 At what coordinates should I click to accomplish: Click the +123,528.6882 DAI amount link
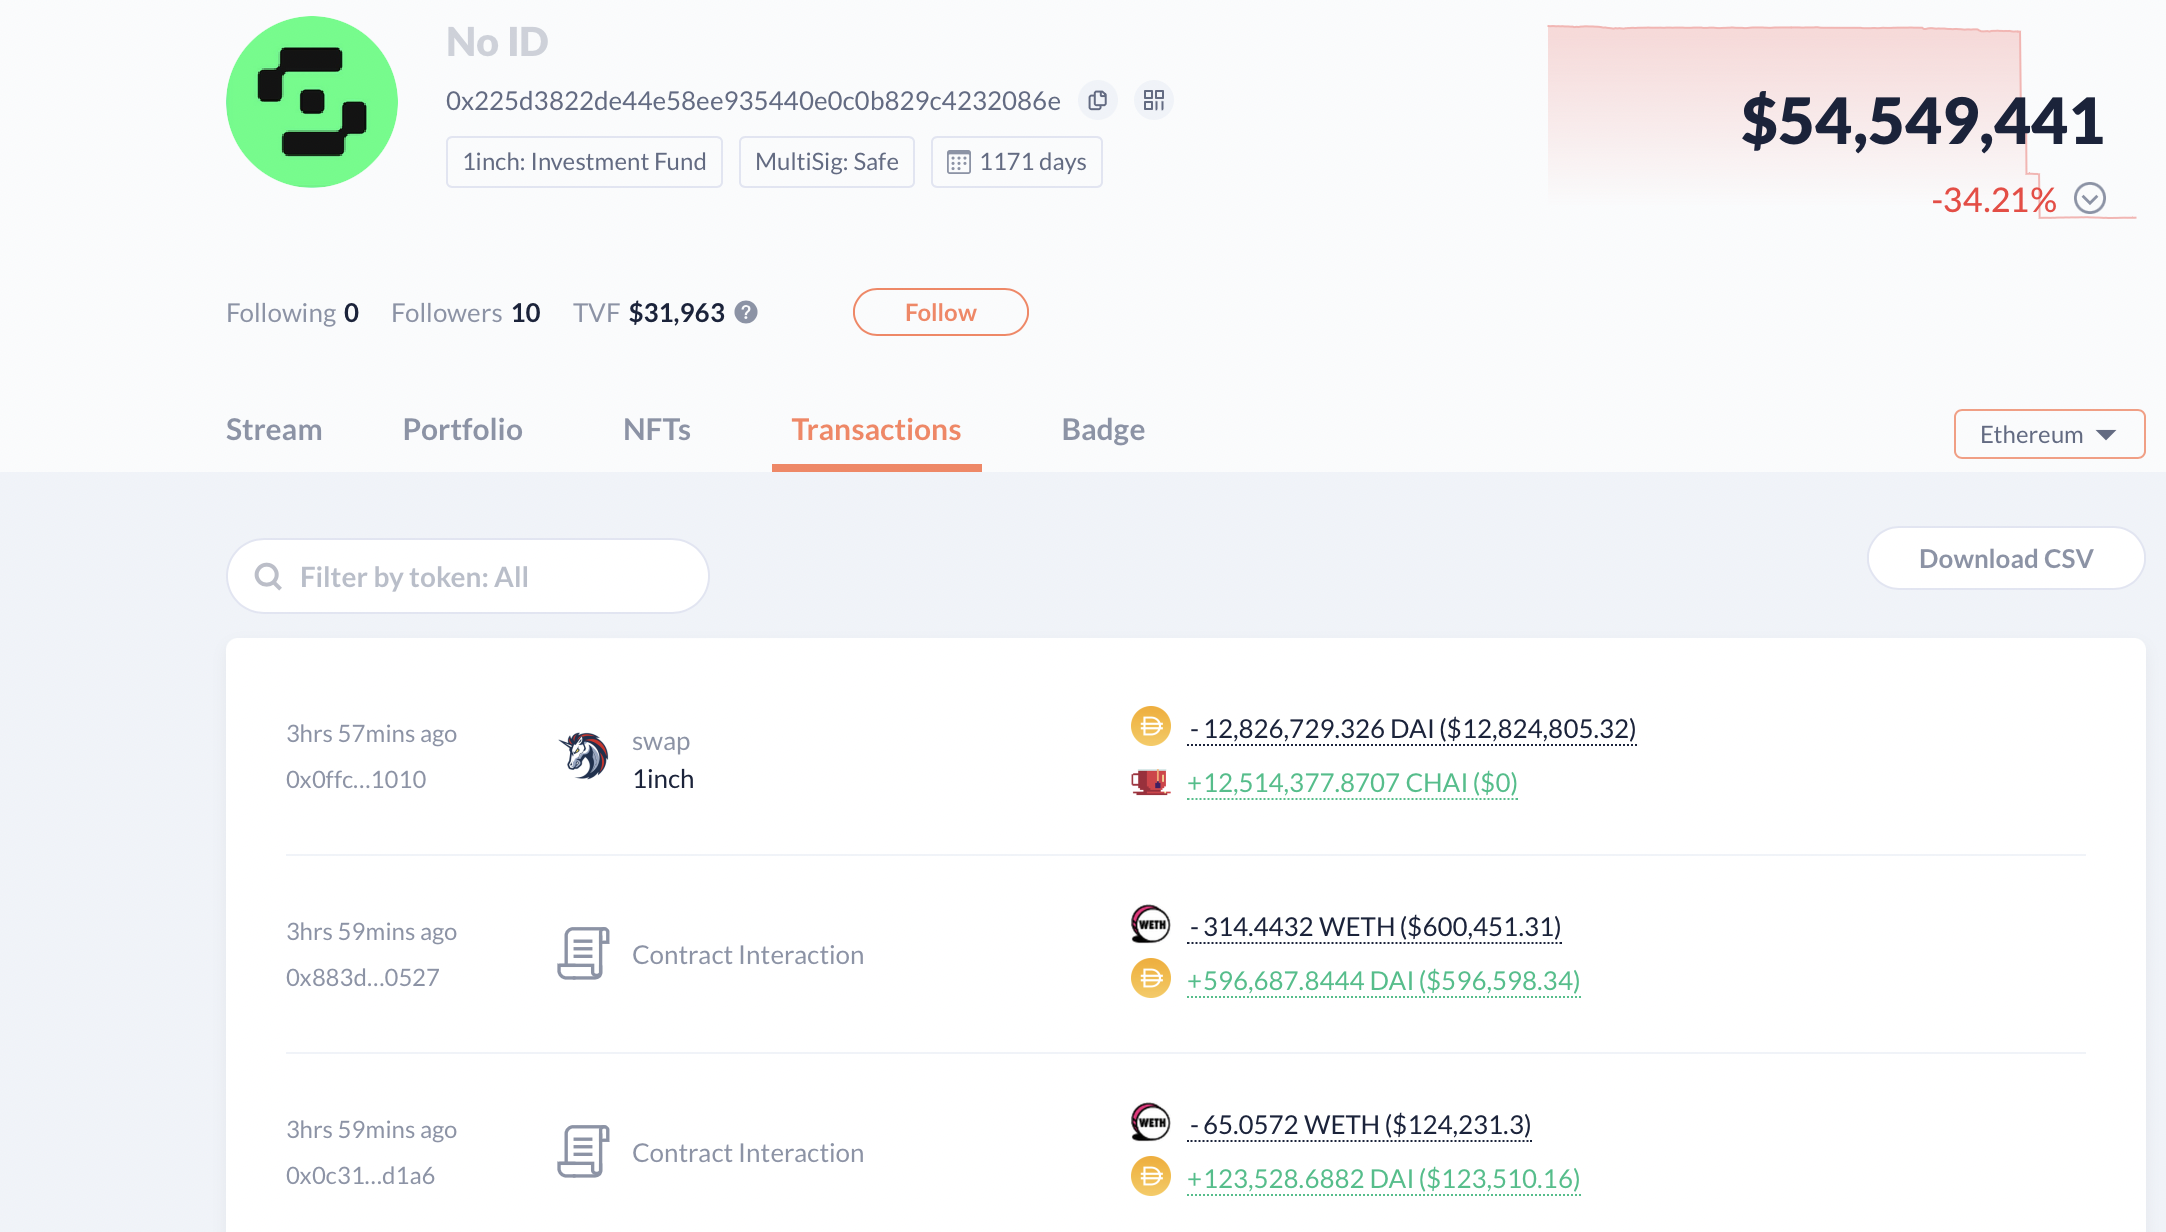click(x=1383, y=1179)
